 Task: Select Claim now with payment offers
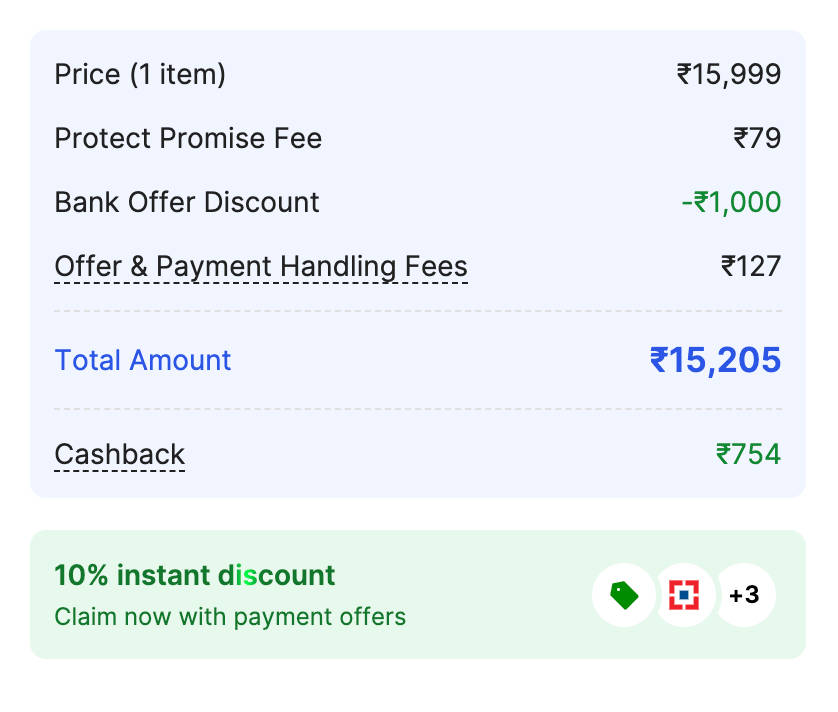point(230,616)
